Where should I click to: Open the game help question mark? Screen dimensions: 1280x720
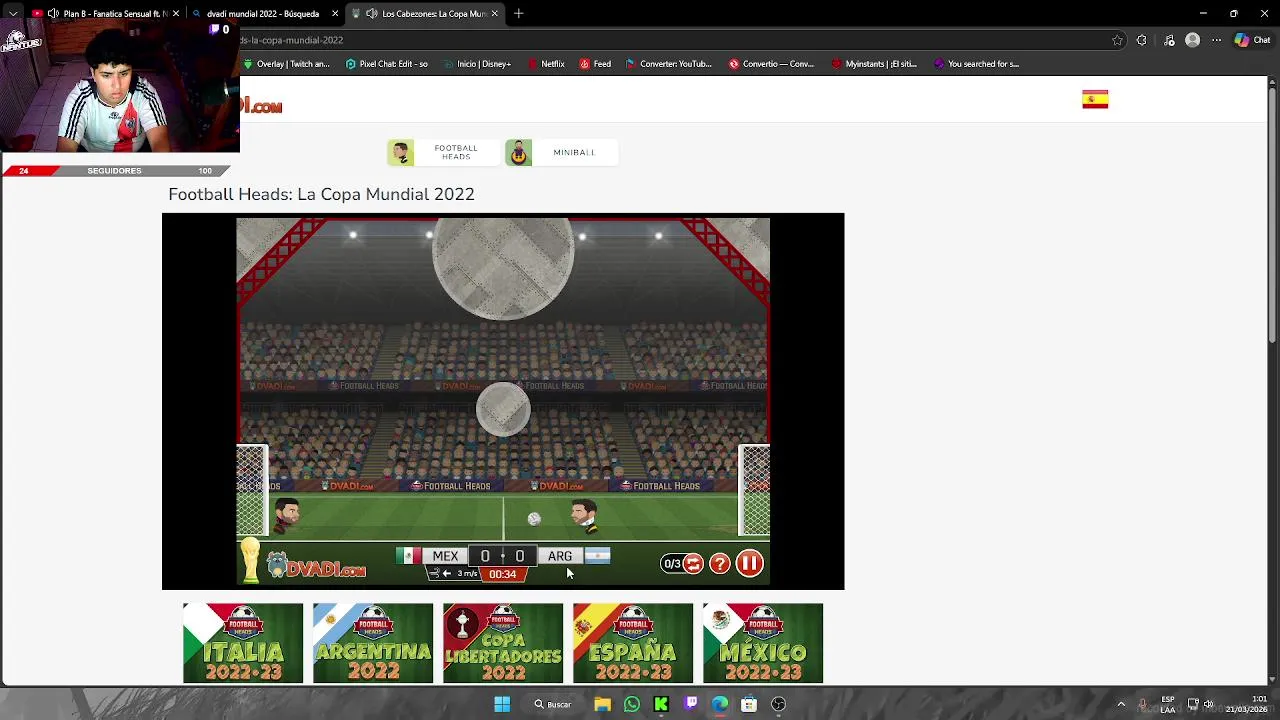coord(719,564)
